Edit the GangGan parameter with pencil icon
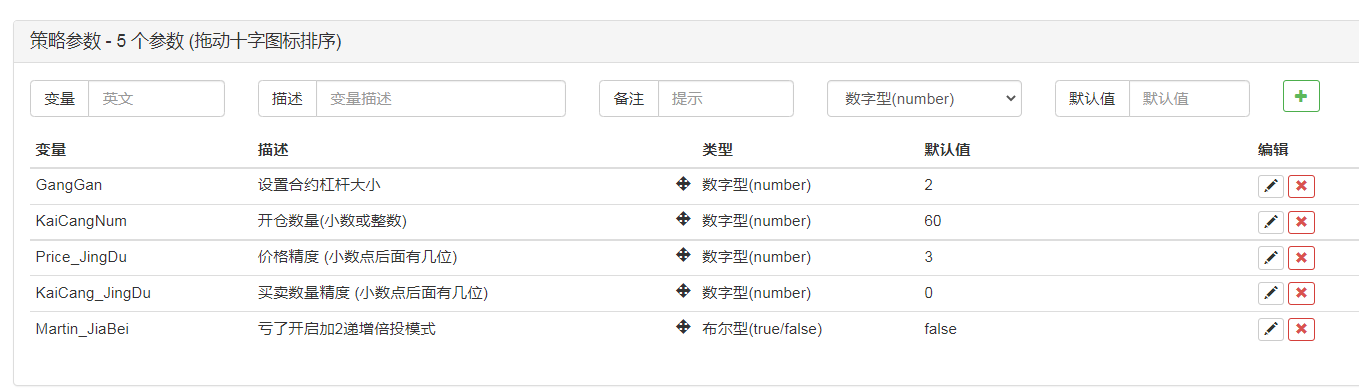Viewport: 1359px width, 391px height. (1271, 186)
